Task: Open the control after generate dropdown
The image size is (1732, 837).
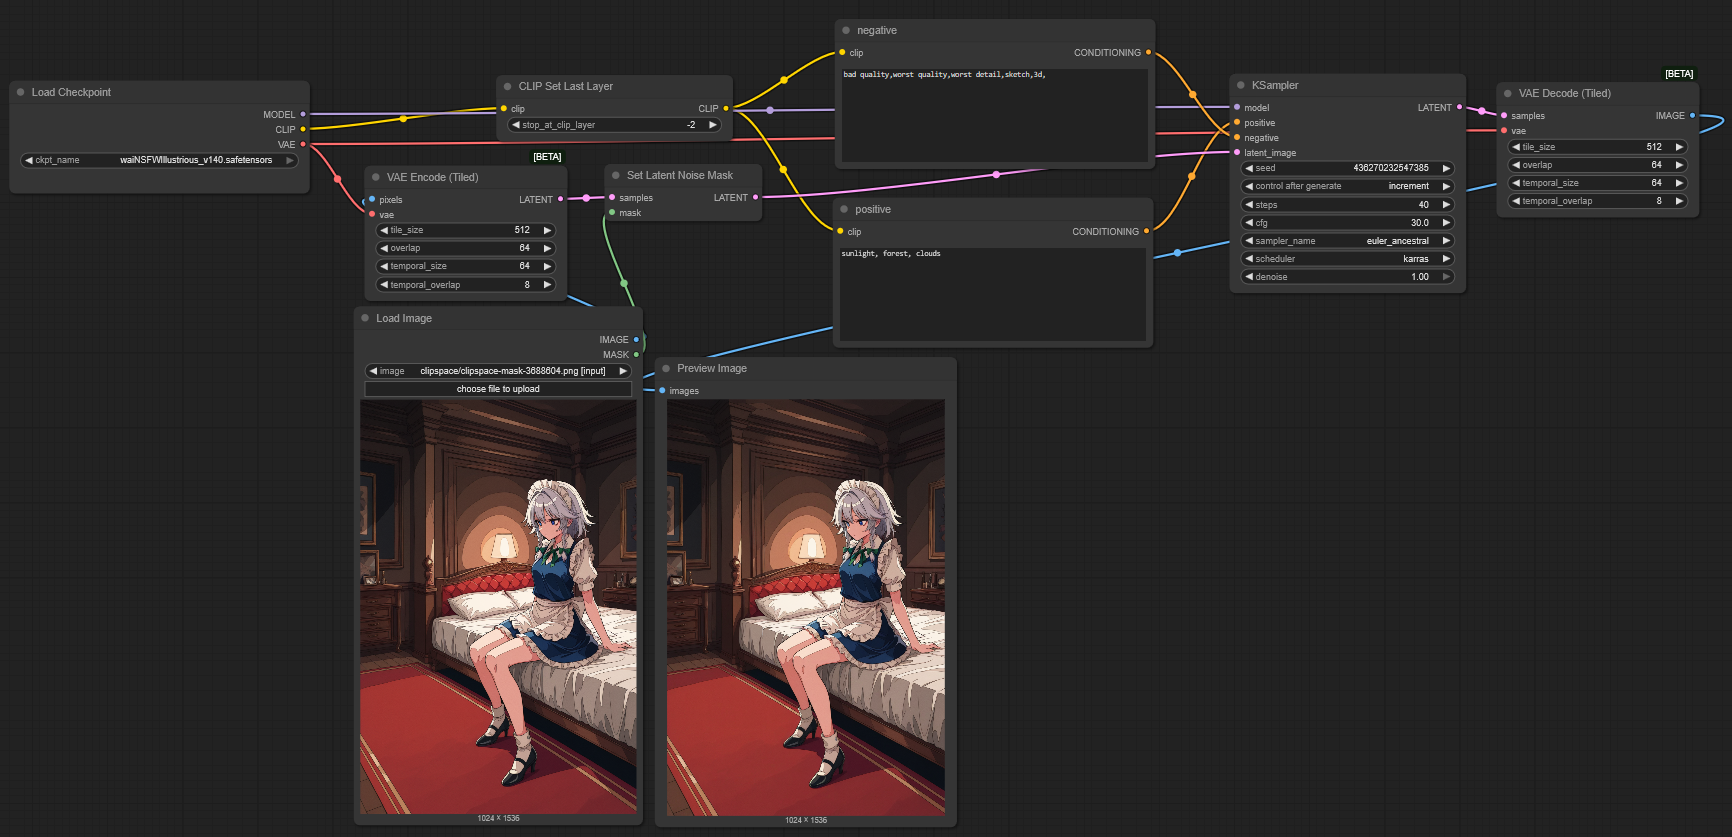Action: point(1348,186)
